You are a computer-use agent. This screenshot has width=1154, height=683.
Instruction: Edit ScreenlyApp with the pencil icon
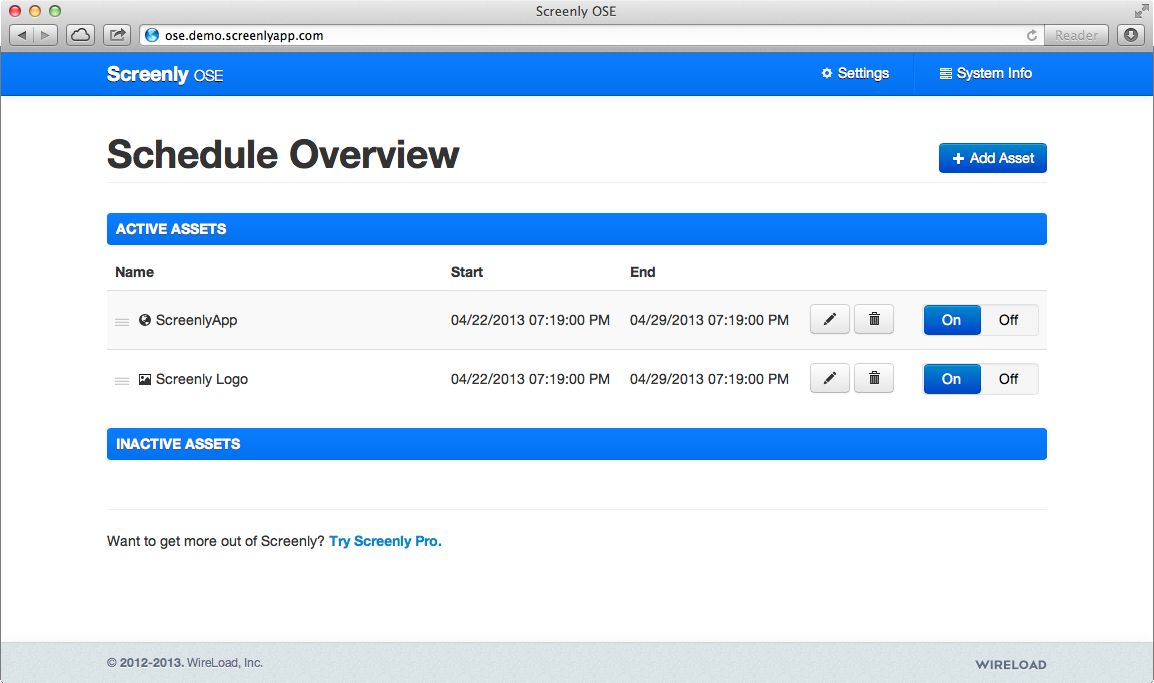click(x=829, y=319)
